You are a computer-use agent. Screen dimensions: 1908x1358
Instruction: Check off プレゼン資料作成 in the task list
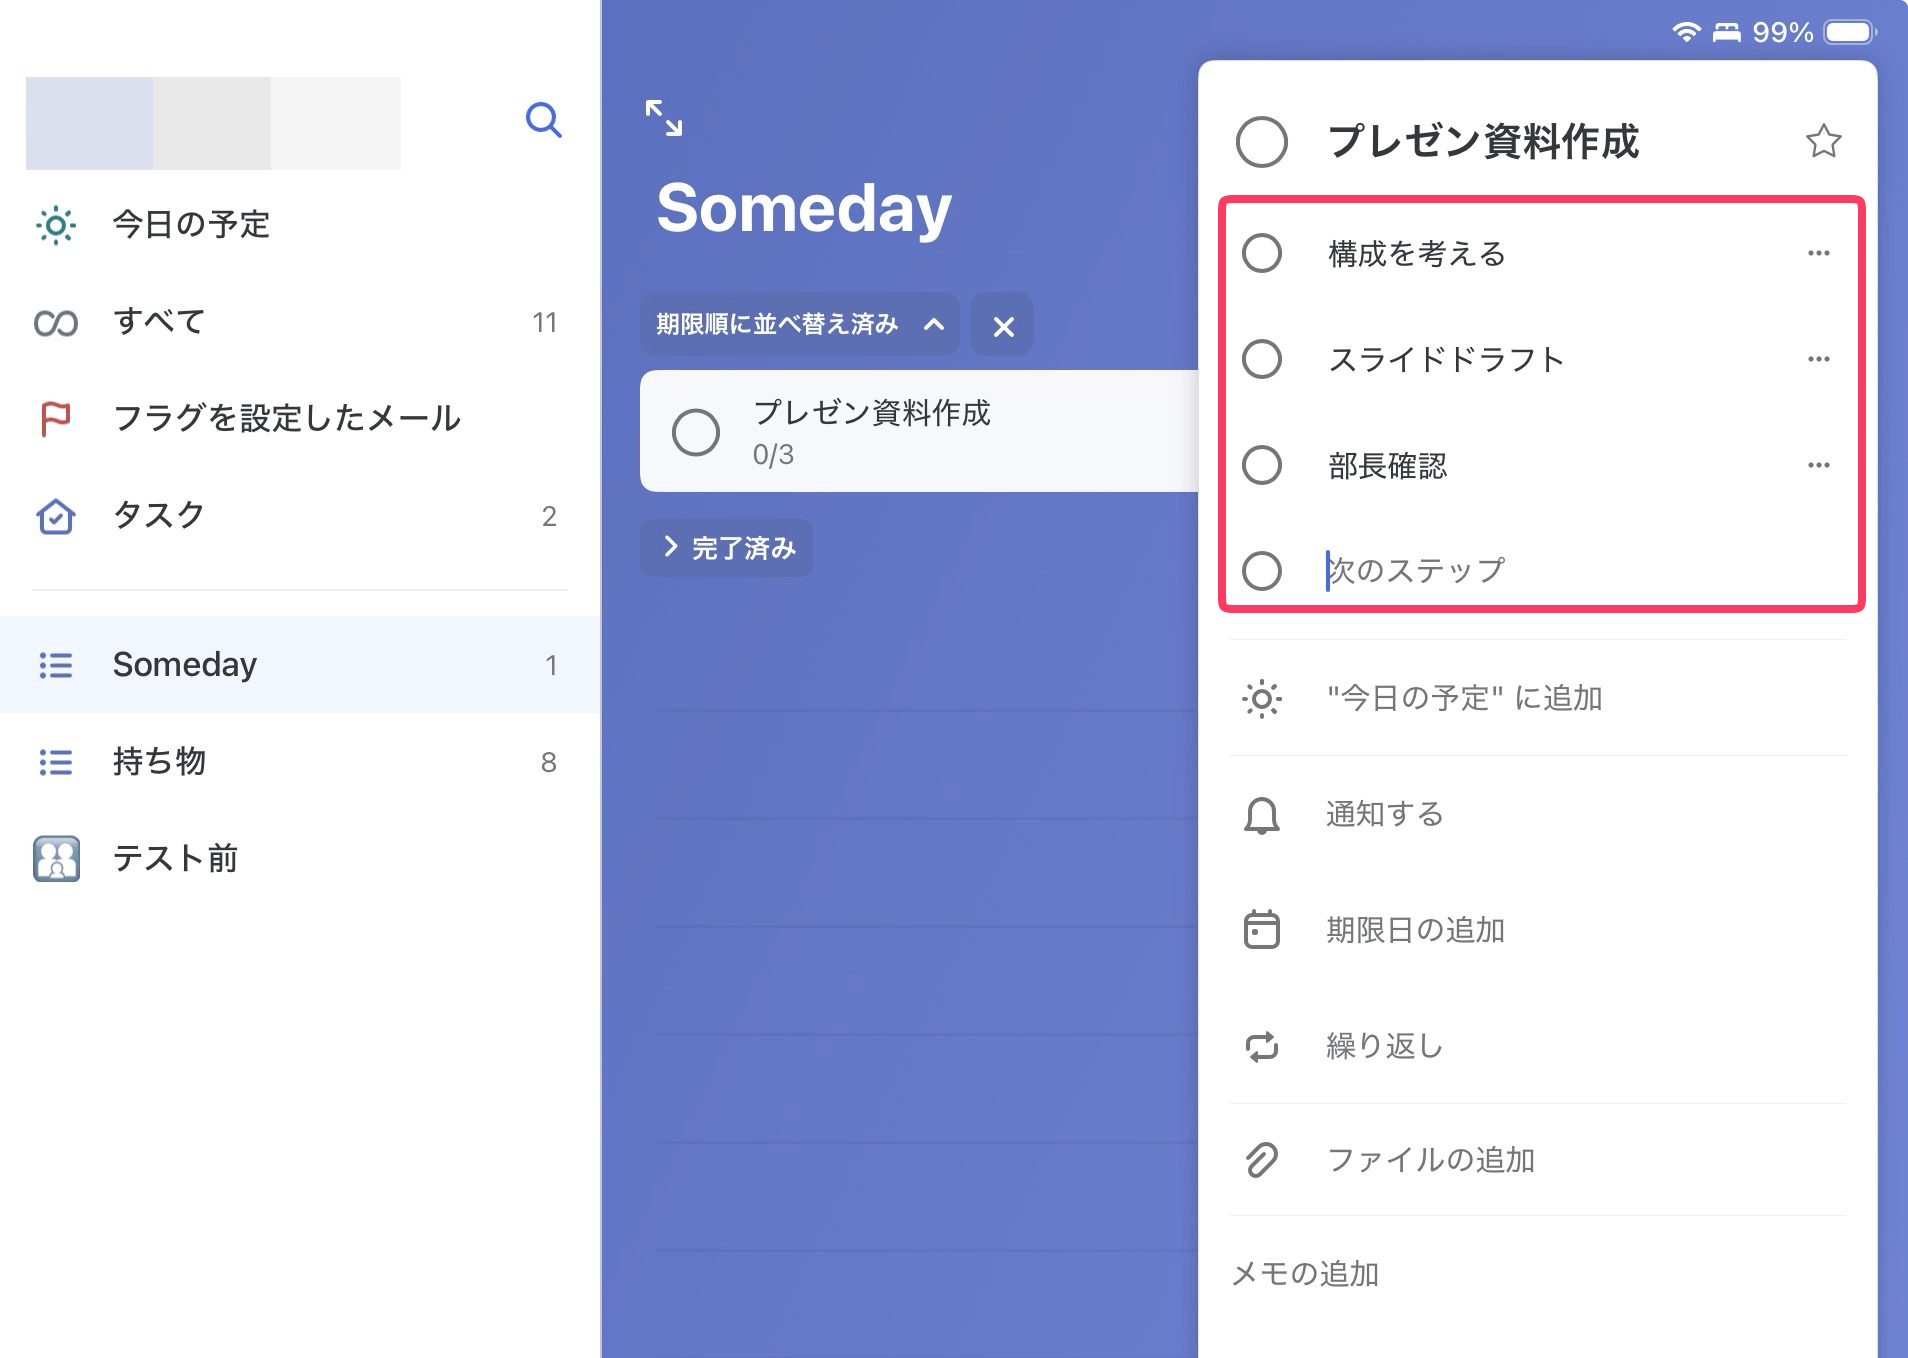696,432
